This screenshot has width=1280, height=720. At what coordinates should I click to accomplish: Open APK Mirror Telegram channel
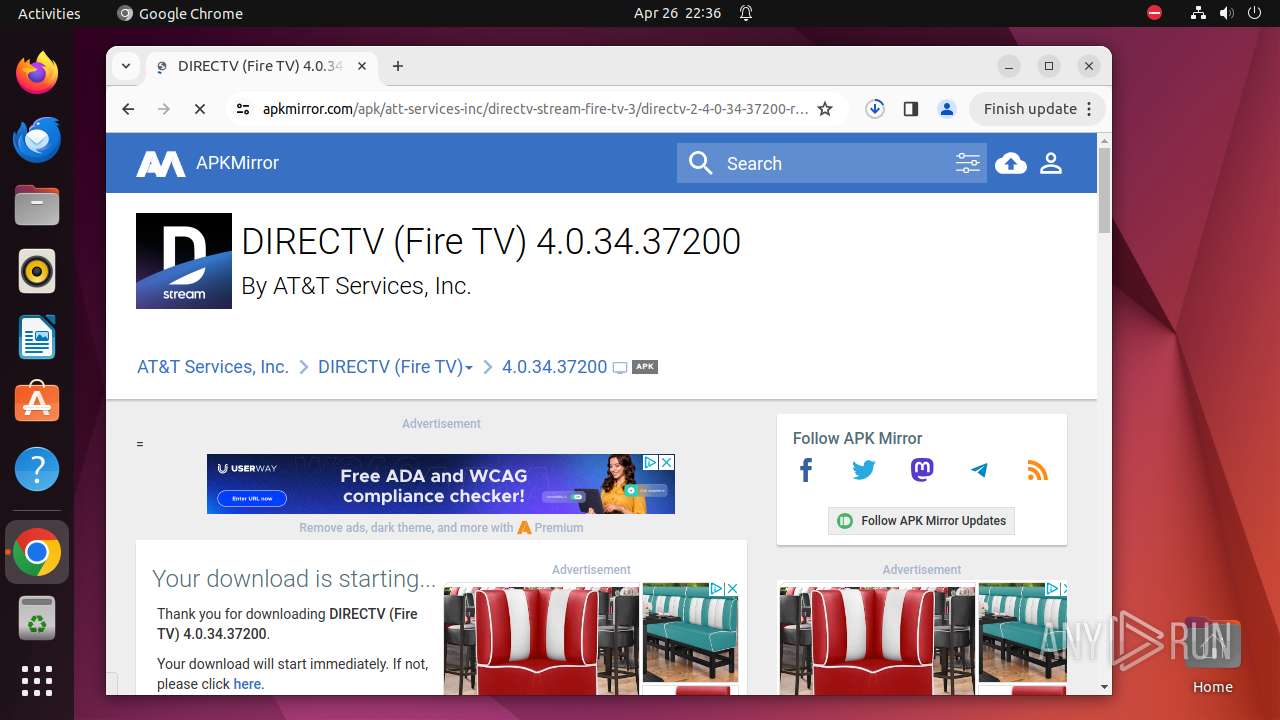click(979, 470)
